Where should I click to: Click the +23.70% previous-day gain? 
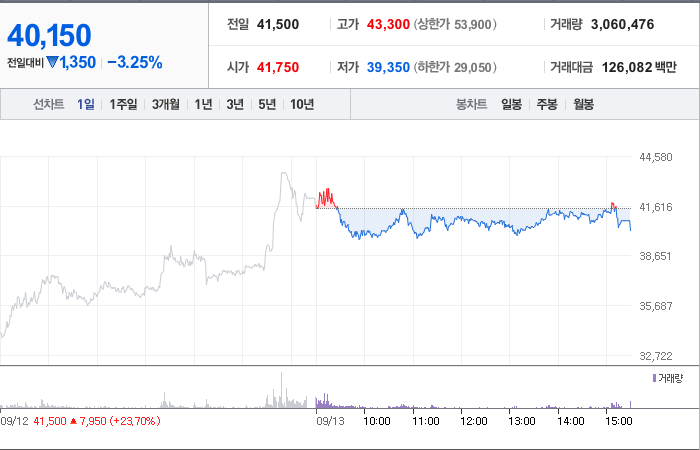click(x=136, y=421)
